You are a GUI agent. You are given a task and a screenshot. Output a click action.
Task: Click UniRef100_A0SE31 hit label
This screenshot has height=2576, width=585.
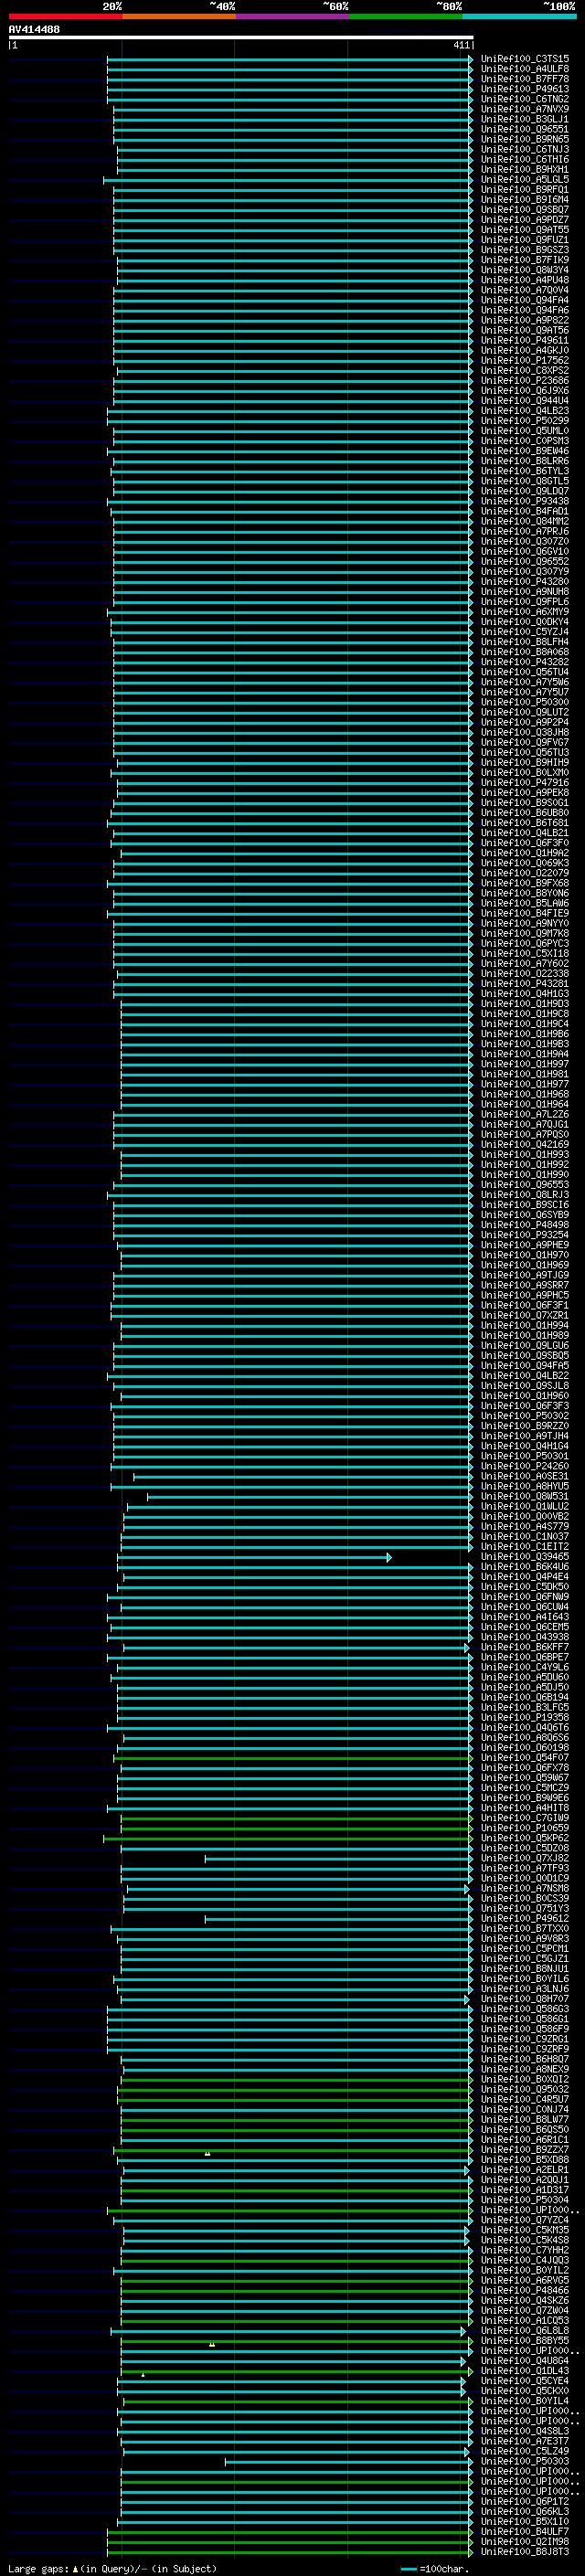[x=525, y=1476]
